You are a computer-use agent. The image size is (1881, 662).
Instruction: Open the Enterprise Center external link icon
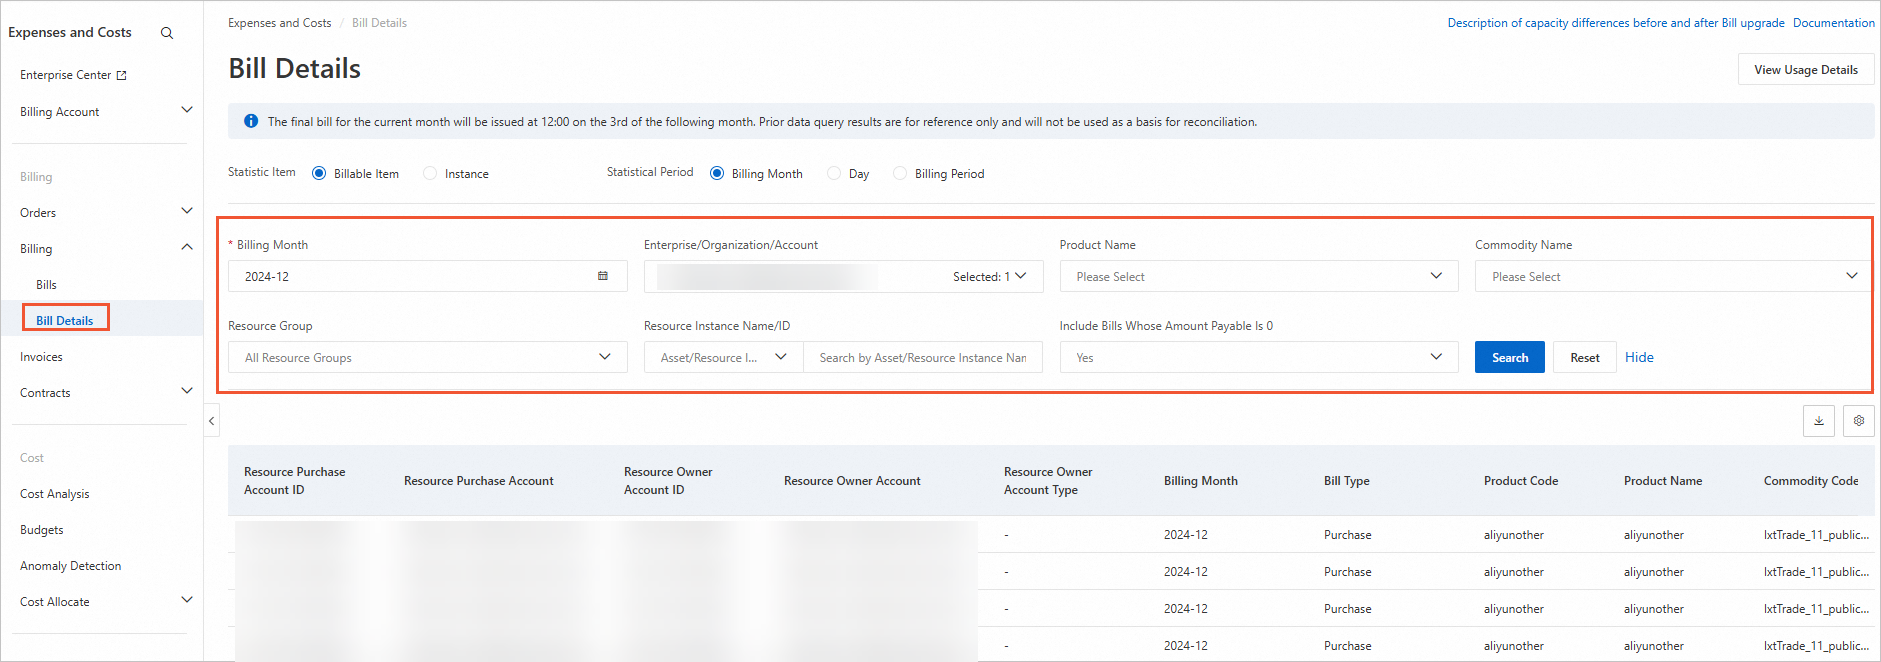(122, 75)
